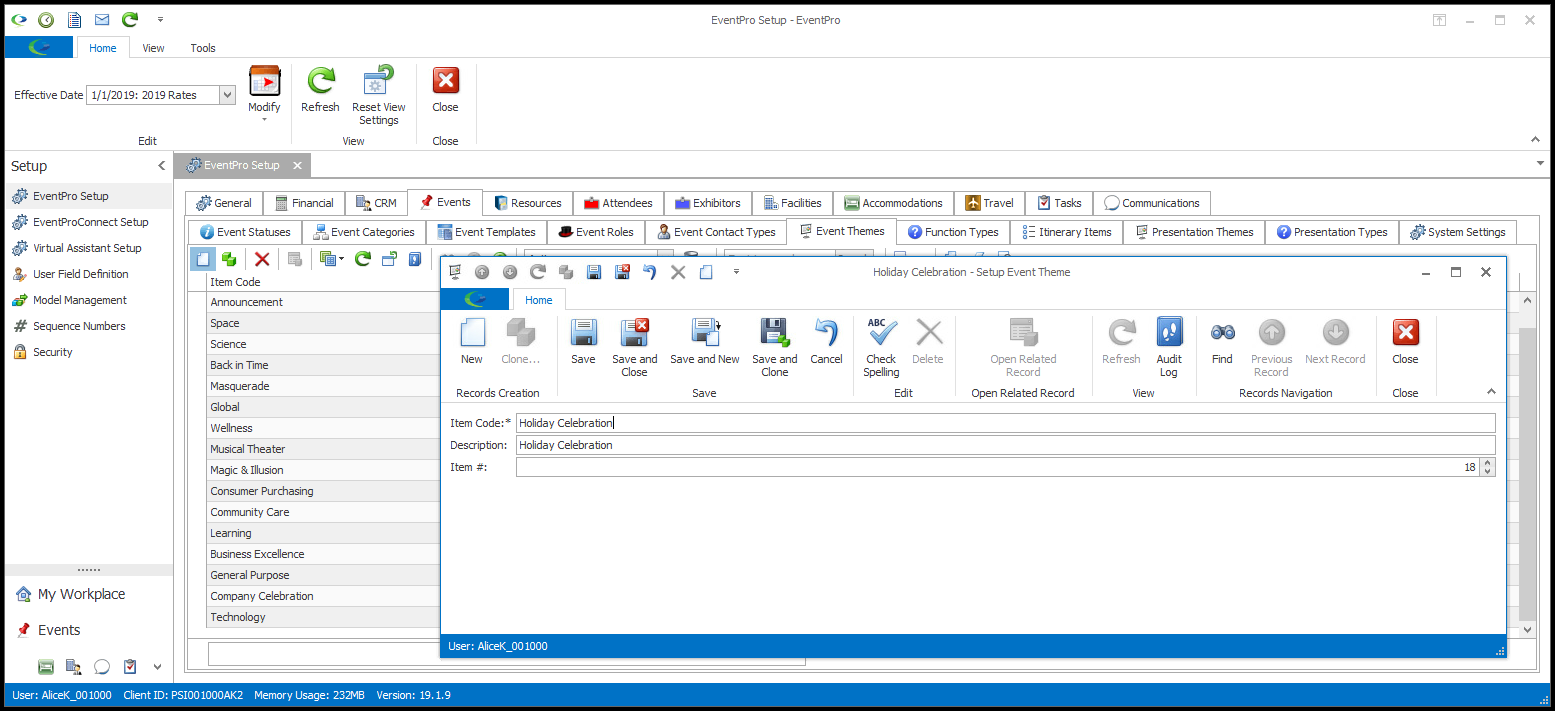Image resolution: width=1555 pixels, height=711 pixels.
Task: Go to the Function Types sub-tab
Action: [x=953, y=232]
